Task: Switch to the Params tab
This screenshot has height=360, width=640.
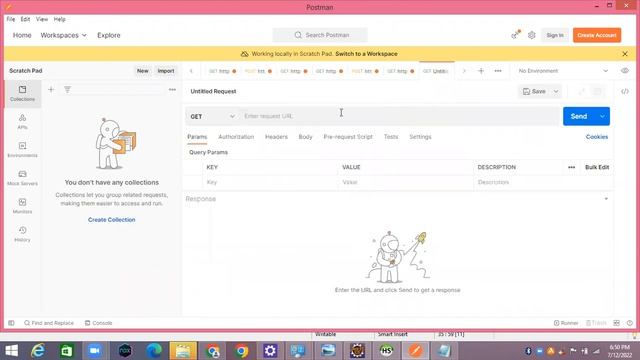Action: (197, 137)
